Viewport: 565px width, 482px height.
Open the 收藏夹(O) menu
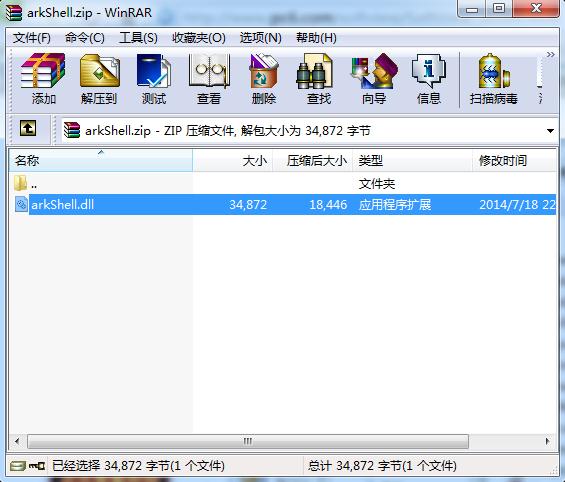pos(199,38)
